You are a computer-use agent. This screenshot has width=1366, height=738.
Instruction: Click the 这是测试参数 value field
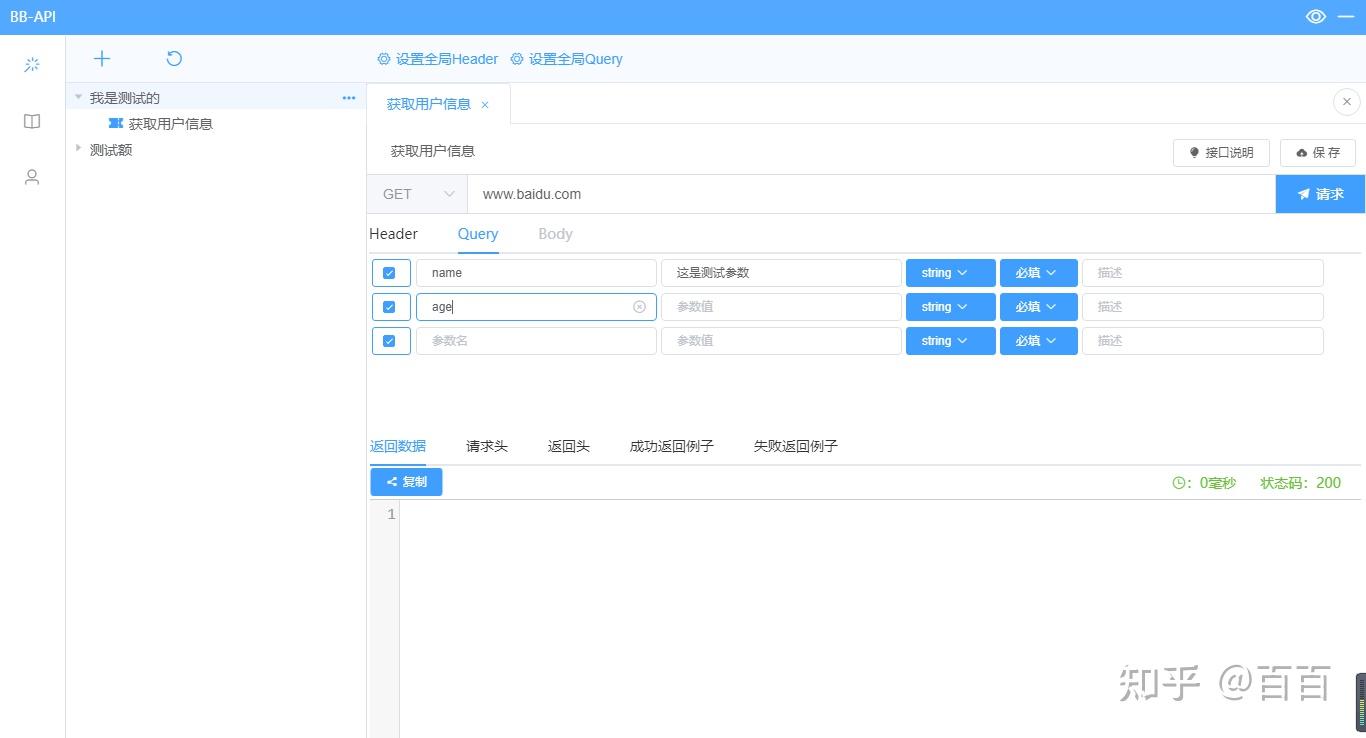coord(781,273)
